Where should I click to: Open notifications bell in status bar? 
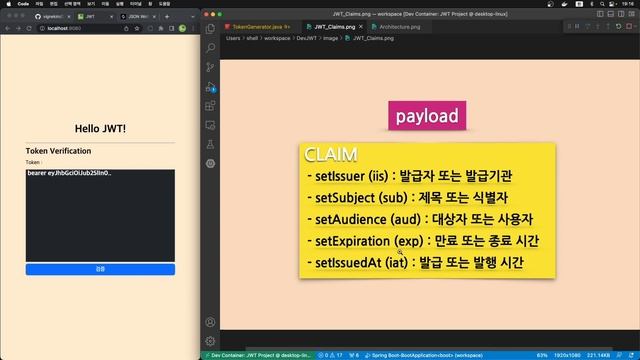point(631,356)
